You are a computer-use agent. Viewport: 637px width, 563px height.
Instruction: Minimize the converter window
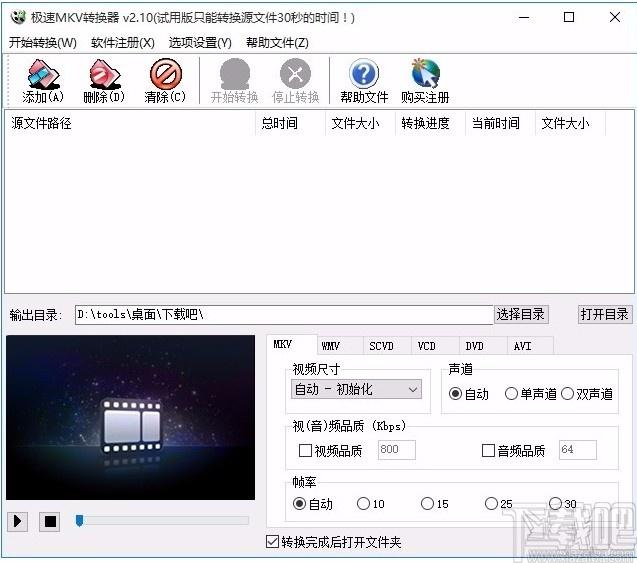click(524, 17)
